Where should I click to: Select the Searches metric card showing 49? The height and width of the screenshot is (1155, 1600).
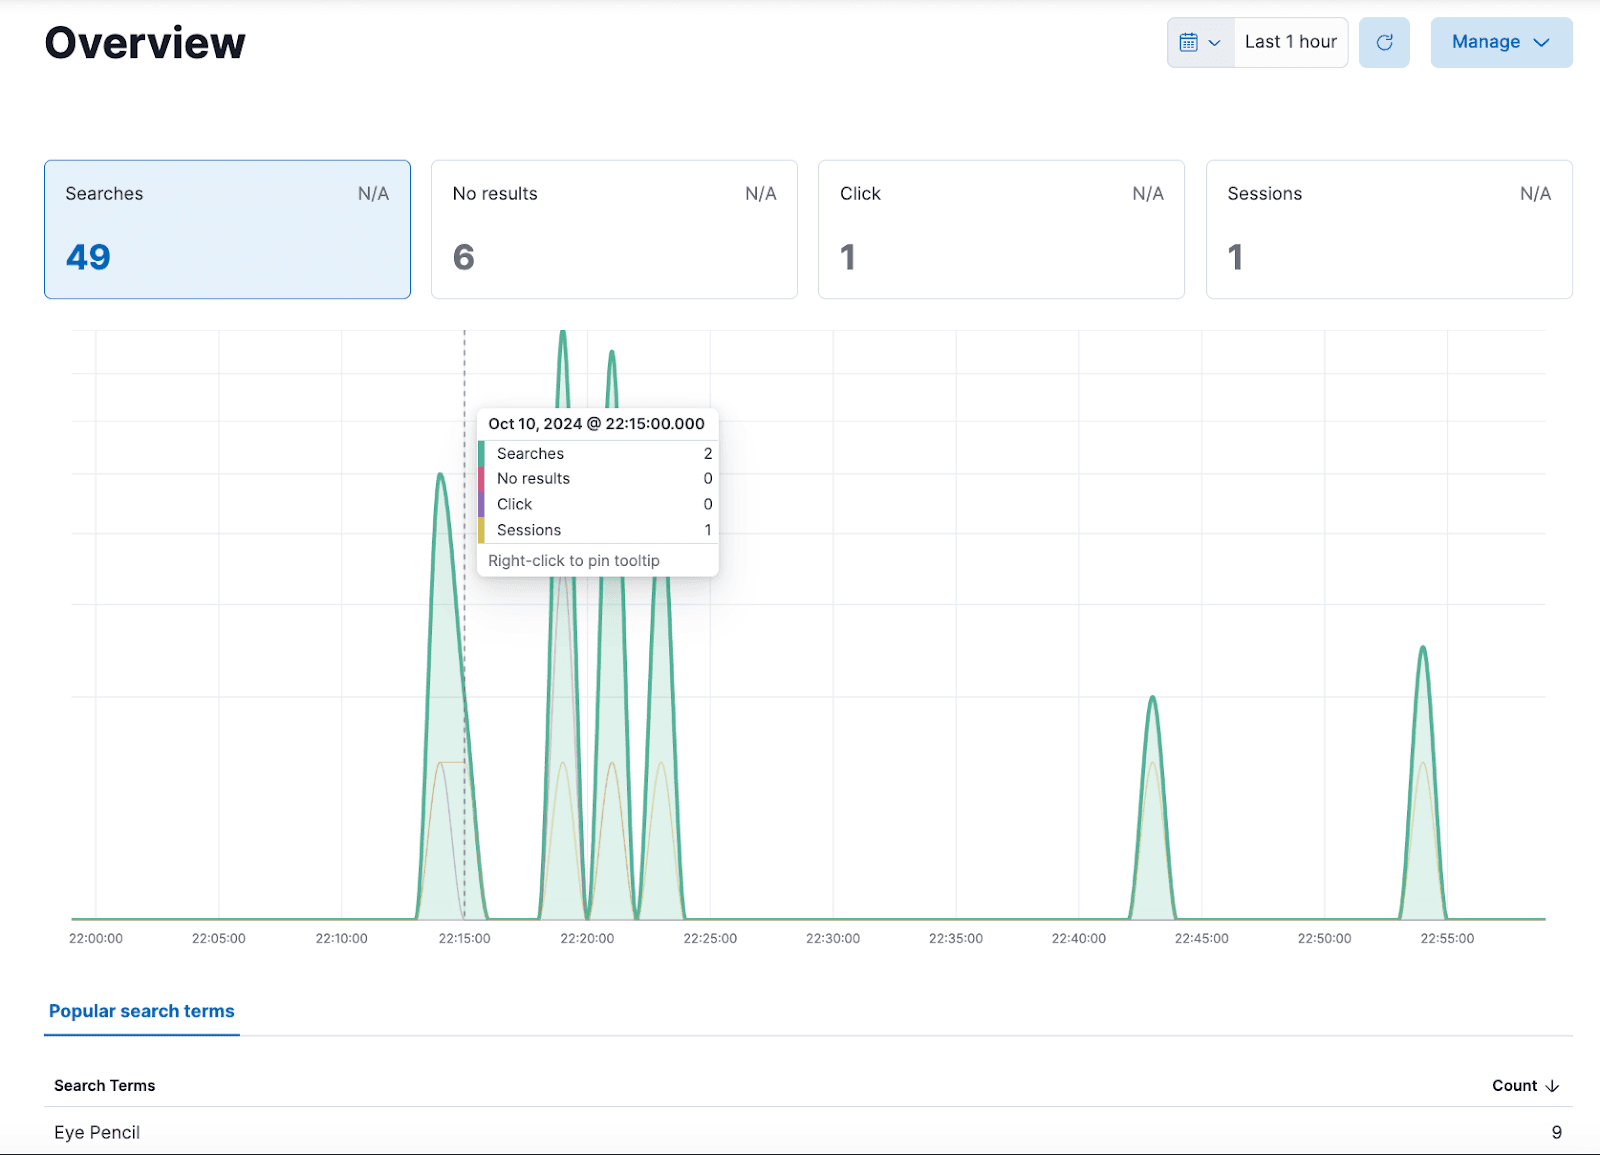(227, 229)
